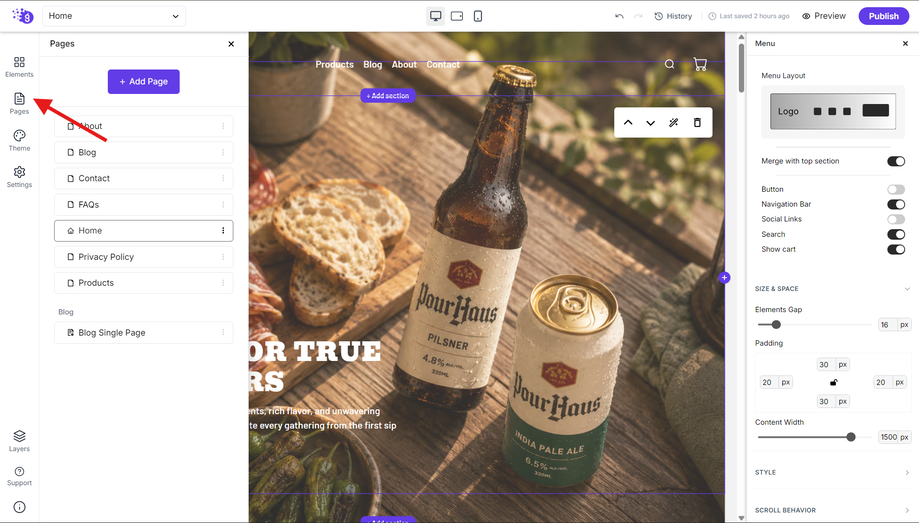Select the Contact page

pos(144,178)
